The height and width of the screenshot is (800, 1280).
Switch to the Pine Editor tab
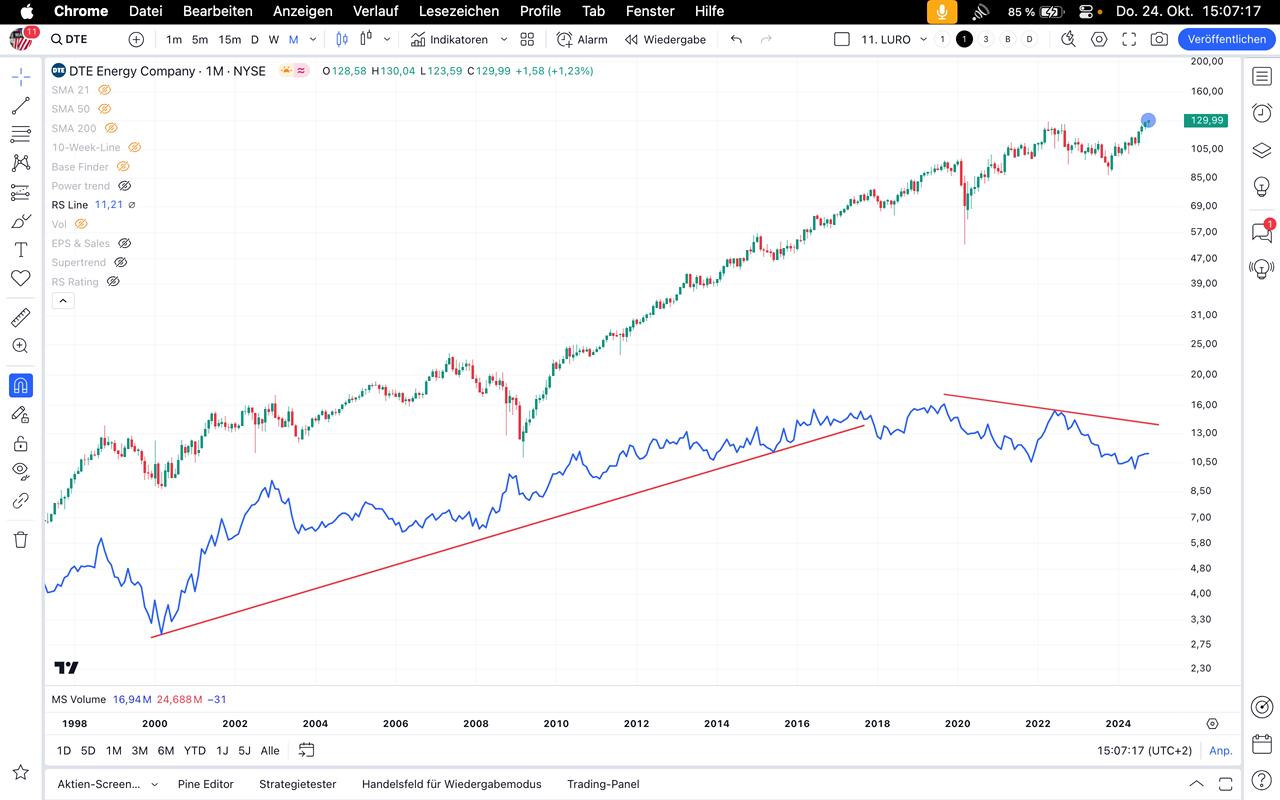pyautogui.click(x=205, y=784)
